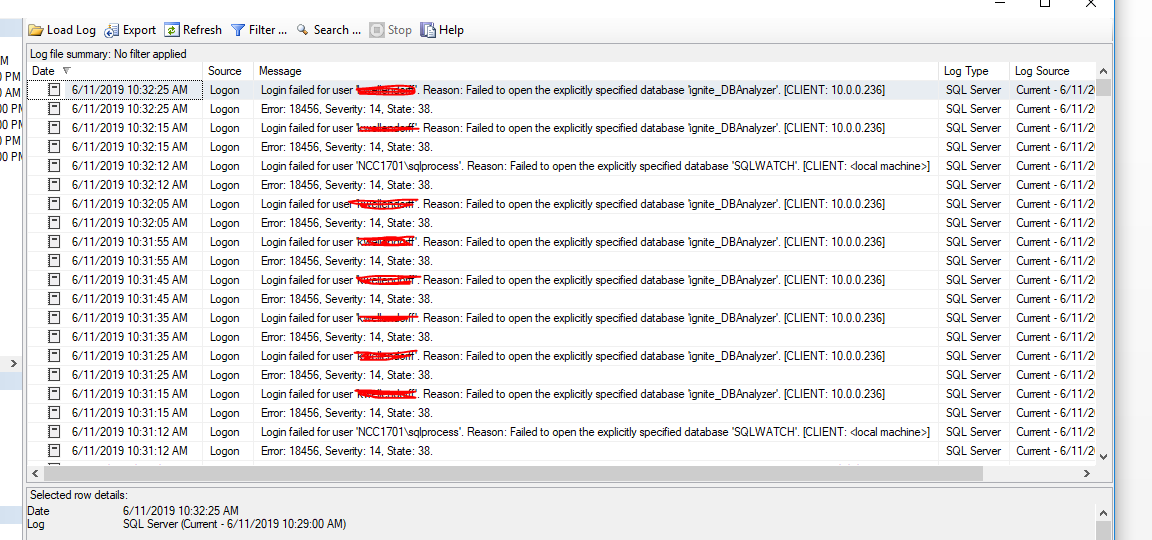This screenshot has height=540, width=1152.
Task: Click the log list scroll down arrow
Action: 1104,456
